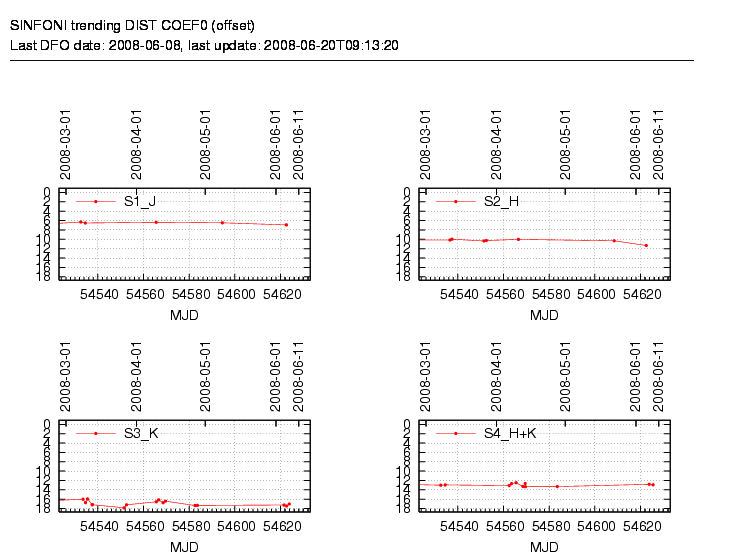Click the MJD axis label under S4_H+K plot
The height and width of the screenshot is (554, 730).
click(x=544, y=547)
